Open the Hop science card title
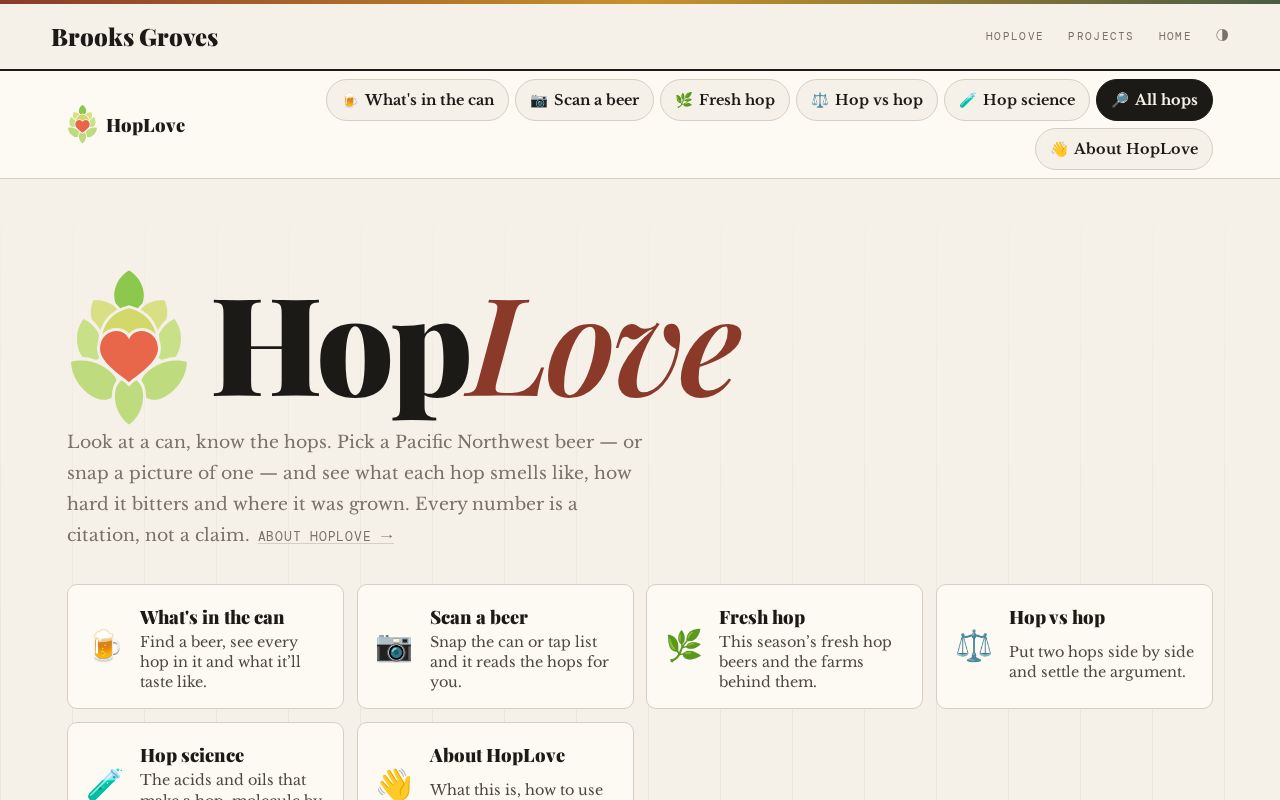This screenshot has height=800, width=1280. point(192,755)
